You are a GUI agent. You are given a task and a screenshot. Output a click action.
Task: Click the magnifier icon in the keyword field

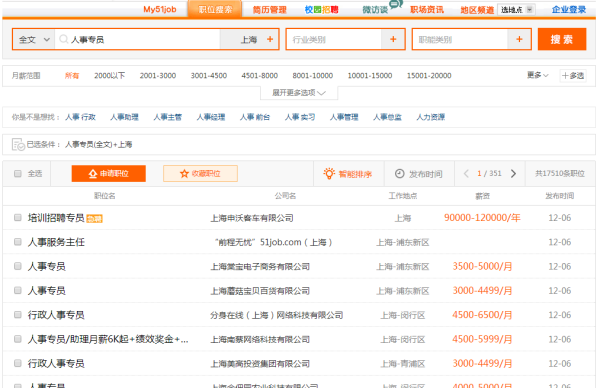point(64,39)
